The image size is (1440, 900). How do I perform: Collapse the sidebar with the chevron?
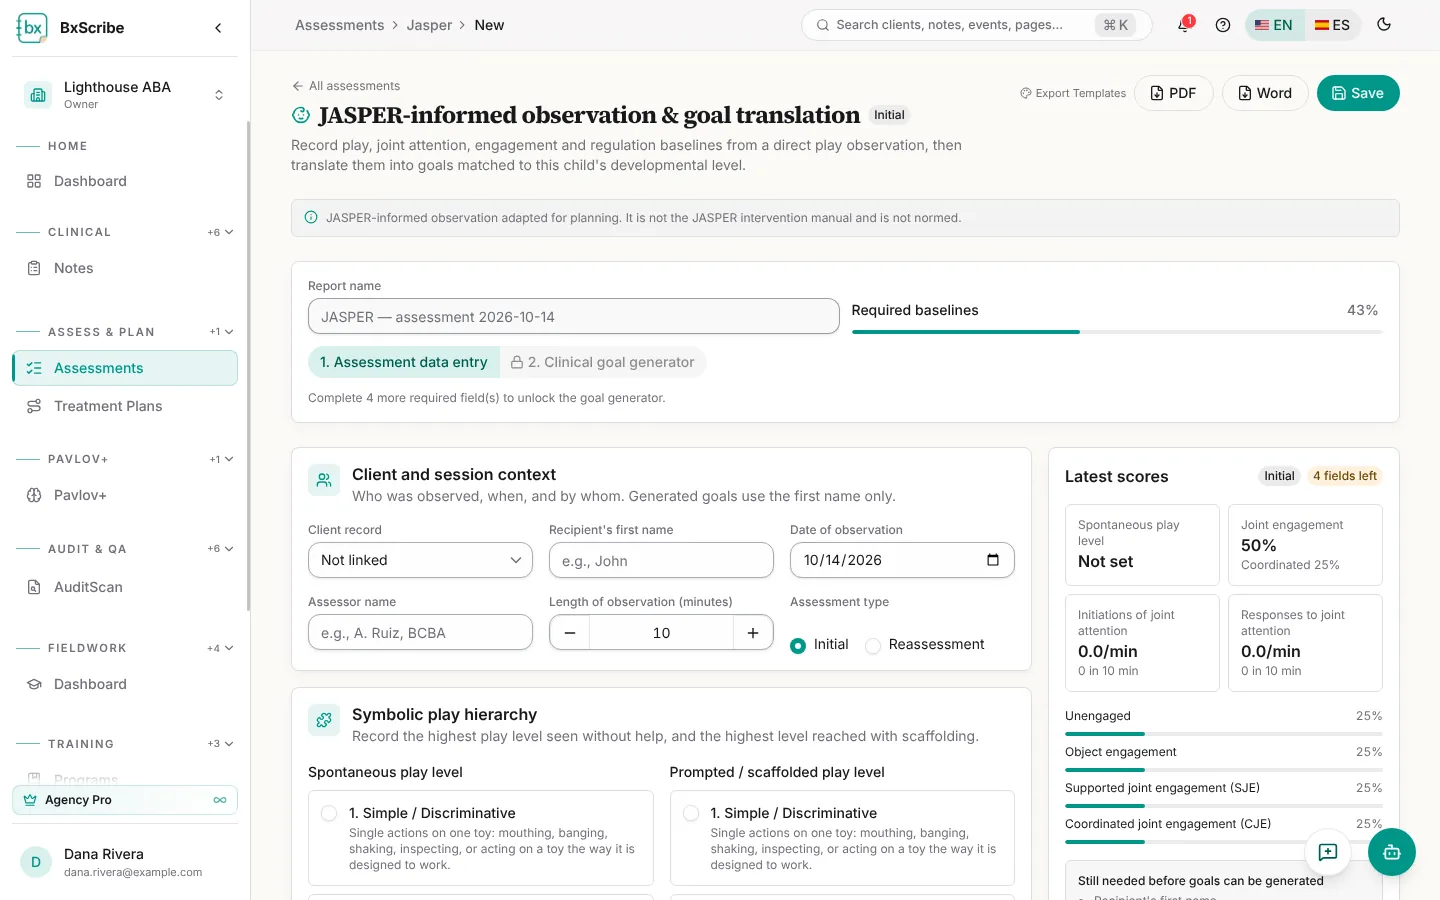(218, 28)
